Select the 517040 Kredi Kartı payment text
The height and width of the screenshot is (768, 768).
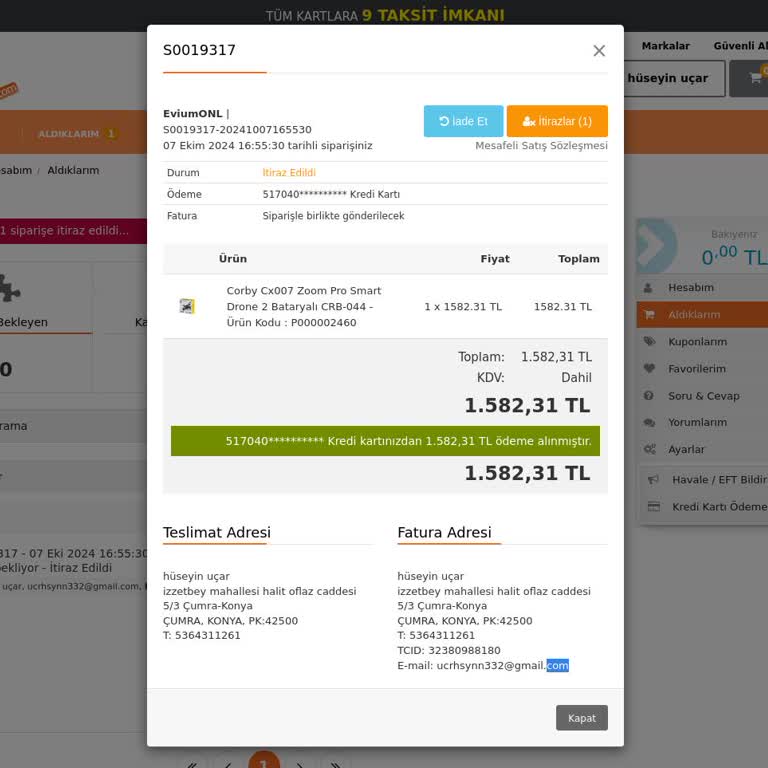click(x=331, y=194)
